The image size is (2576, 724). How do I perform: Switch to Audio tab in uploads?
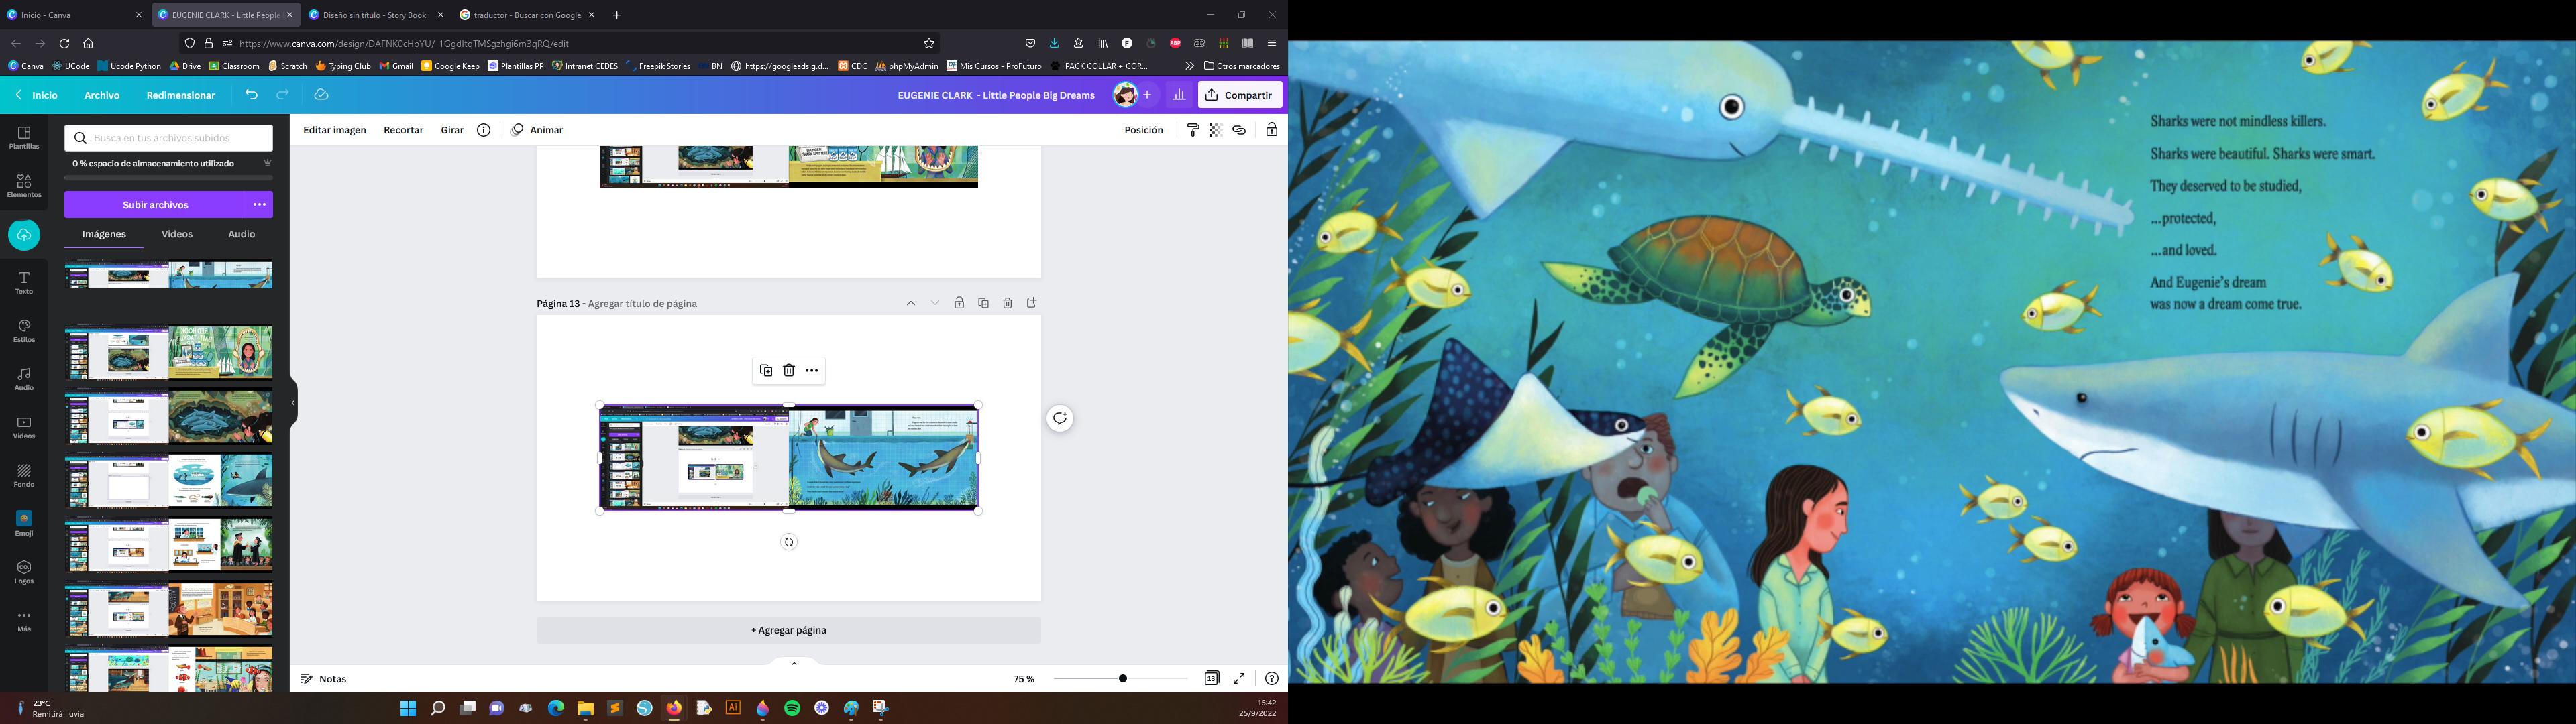point(241,234)
